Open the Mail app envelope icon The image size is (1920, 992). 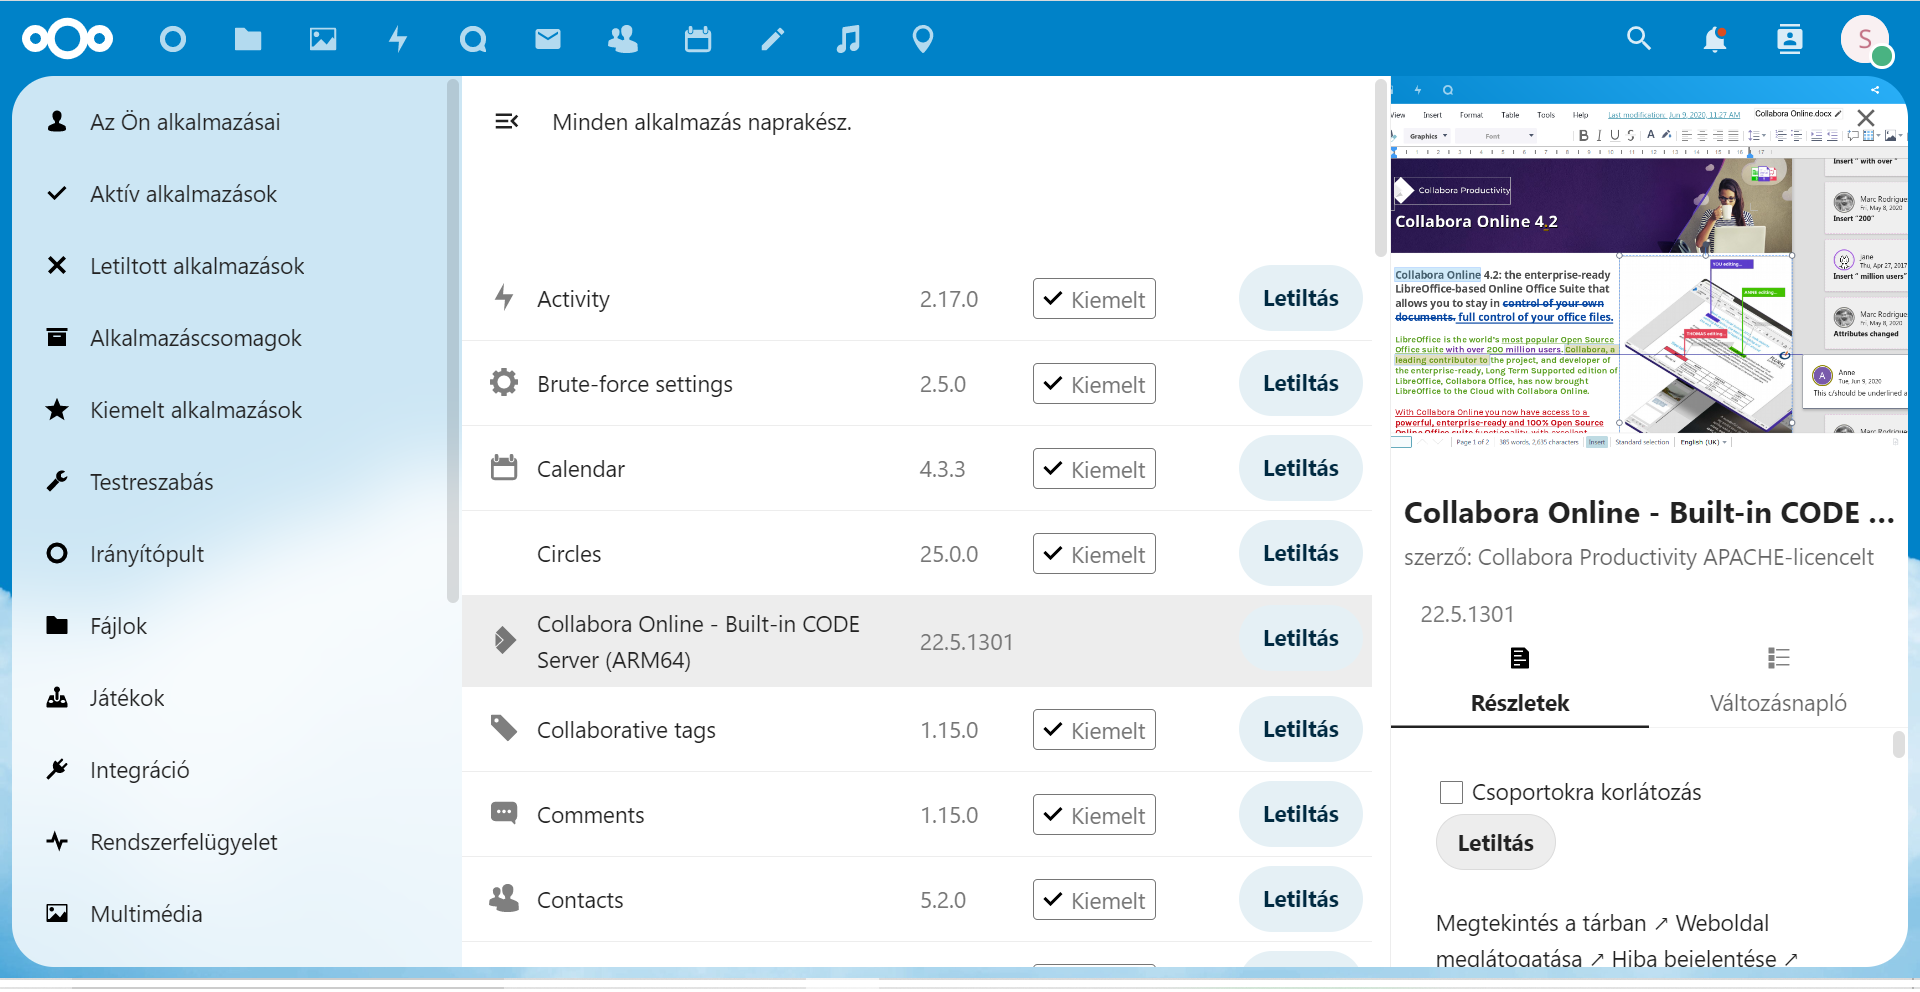tap(547, 39)
